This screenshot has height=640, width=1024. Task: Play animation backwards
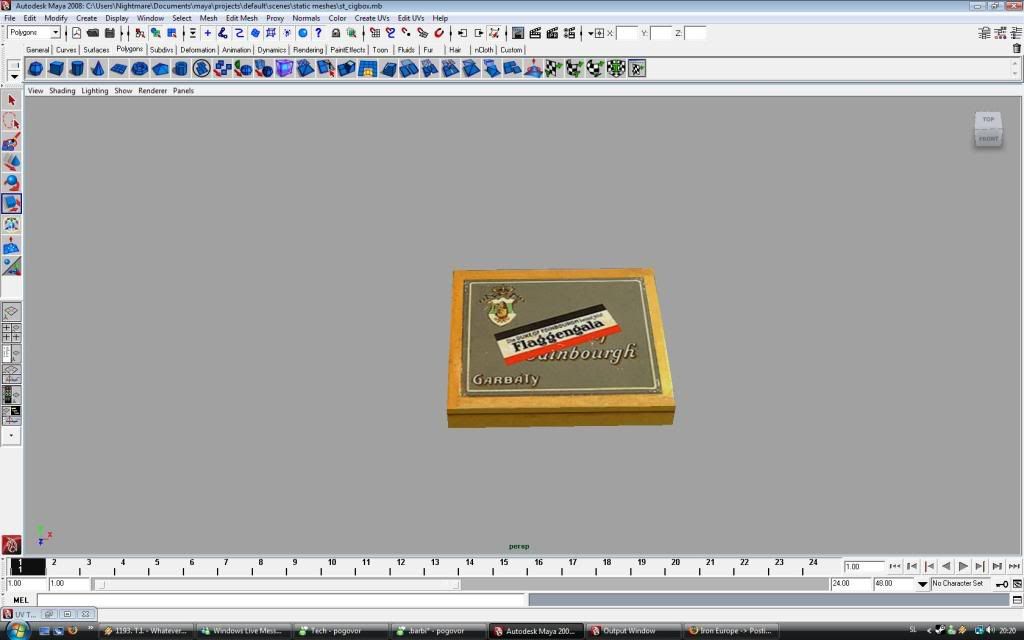[x=946, y=566]
